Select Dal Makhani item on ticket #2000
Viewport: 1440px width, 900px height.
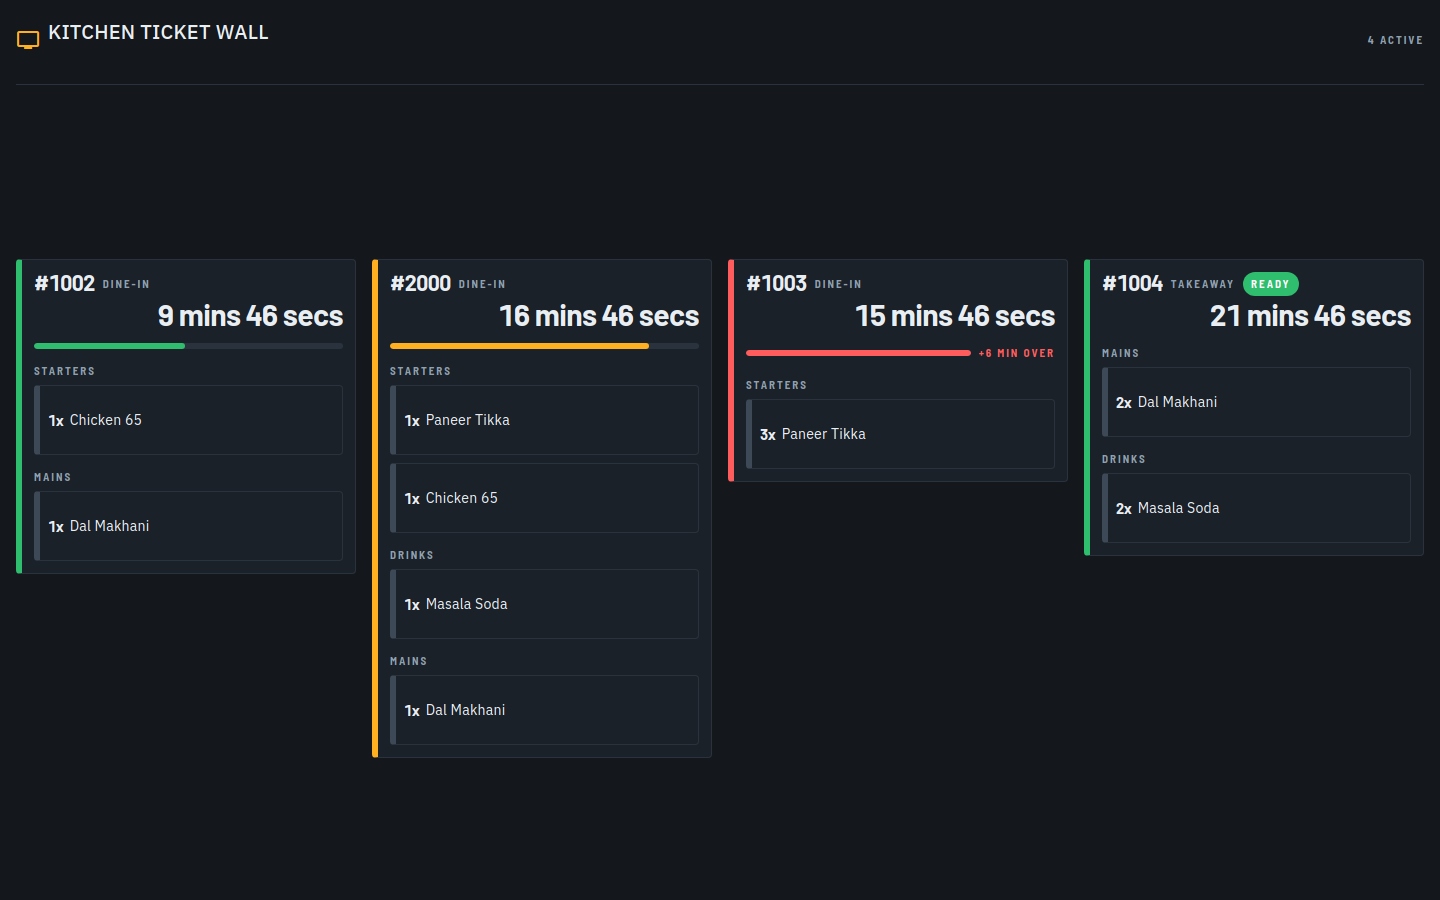point(544,710)
